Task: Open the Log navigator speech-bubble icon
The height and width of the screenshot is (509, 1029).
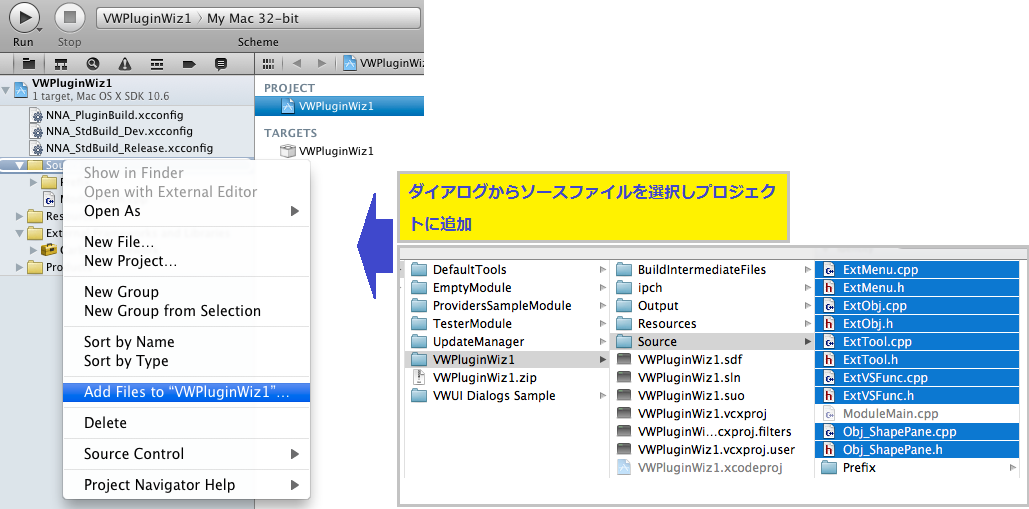Action: pyautogui.click(x=221, y=64)
